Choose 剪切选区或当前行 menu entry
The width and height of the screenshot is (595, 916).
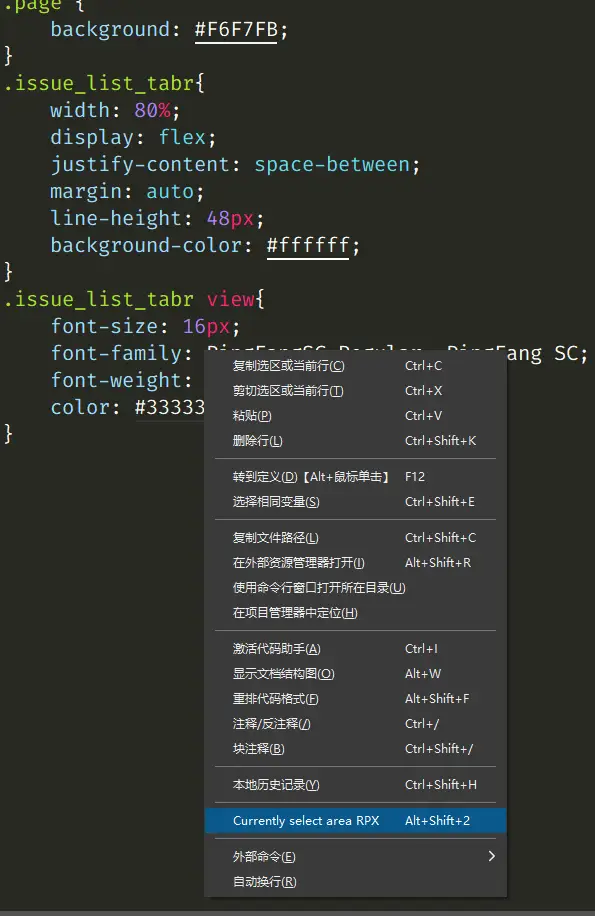point(355,391)
